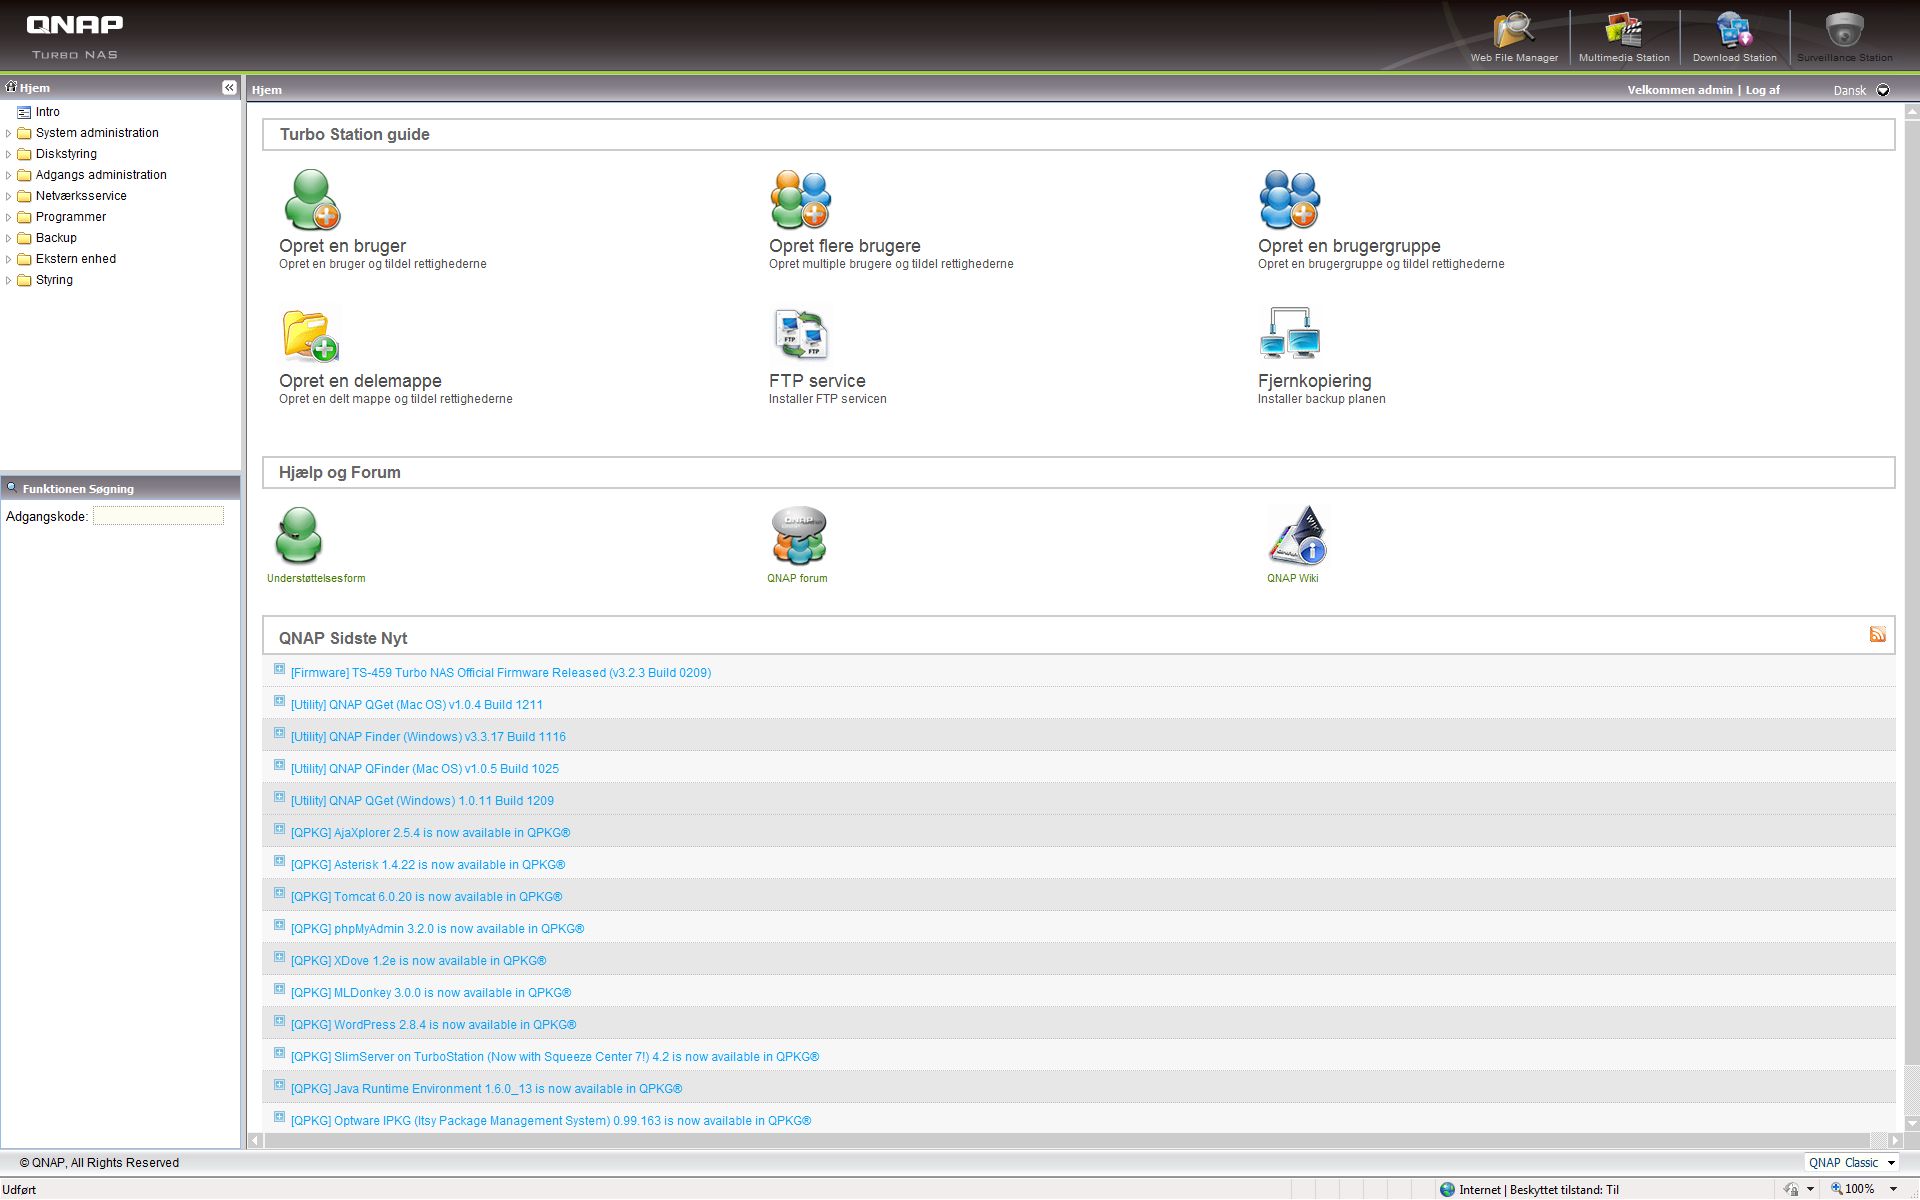Click the Adgangskode search input field
This screenshot has height=1200, width=1920.
[x=158, y=516]
